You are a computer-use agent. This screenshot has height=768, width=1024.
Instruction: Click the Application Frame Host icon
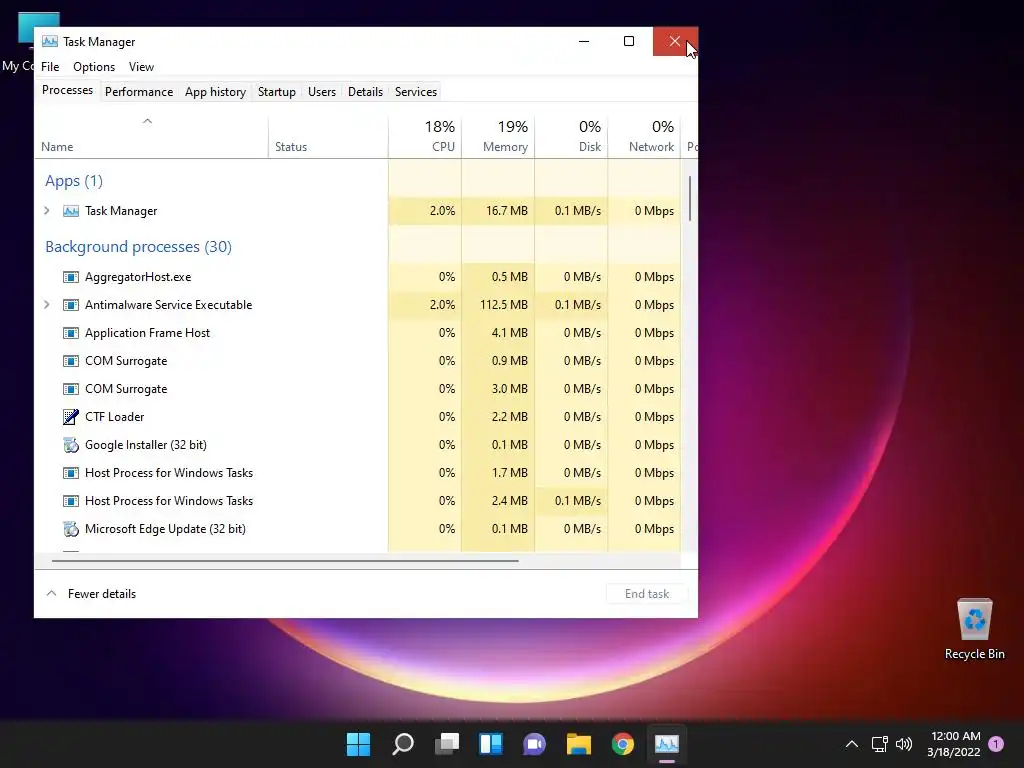coord(71,333)
